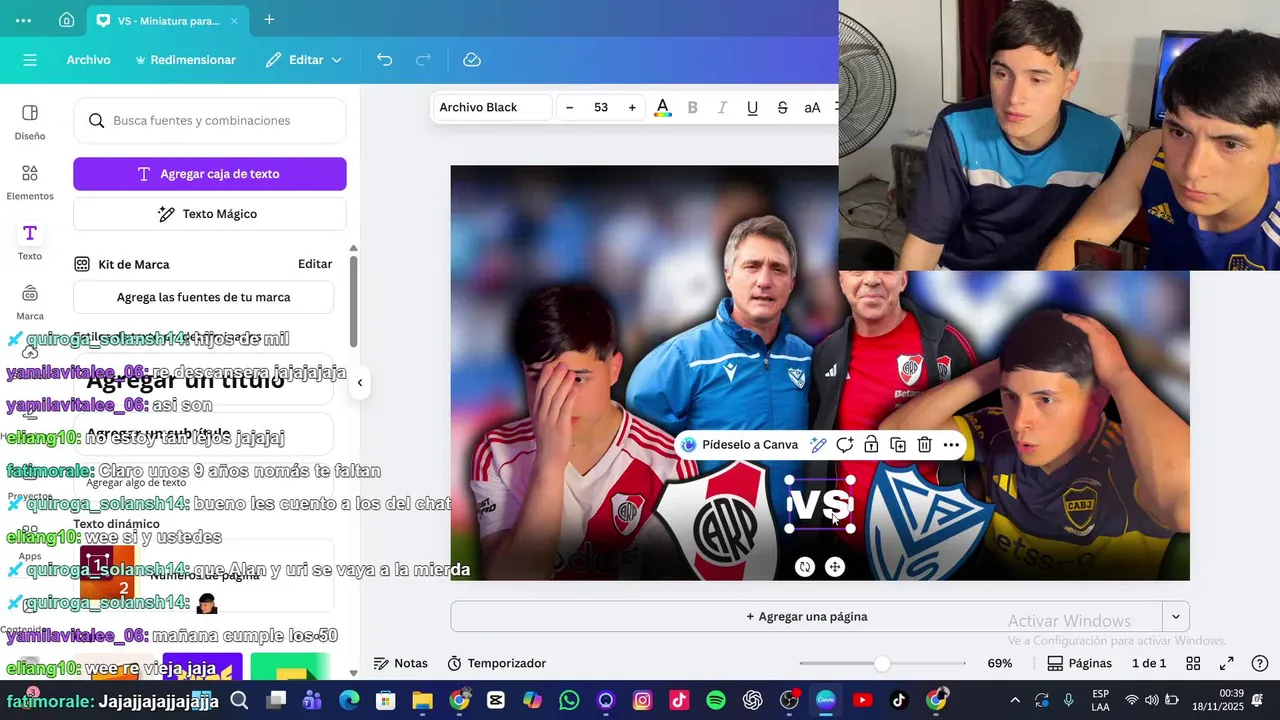Click the zoom slider

[882, 663]
